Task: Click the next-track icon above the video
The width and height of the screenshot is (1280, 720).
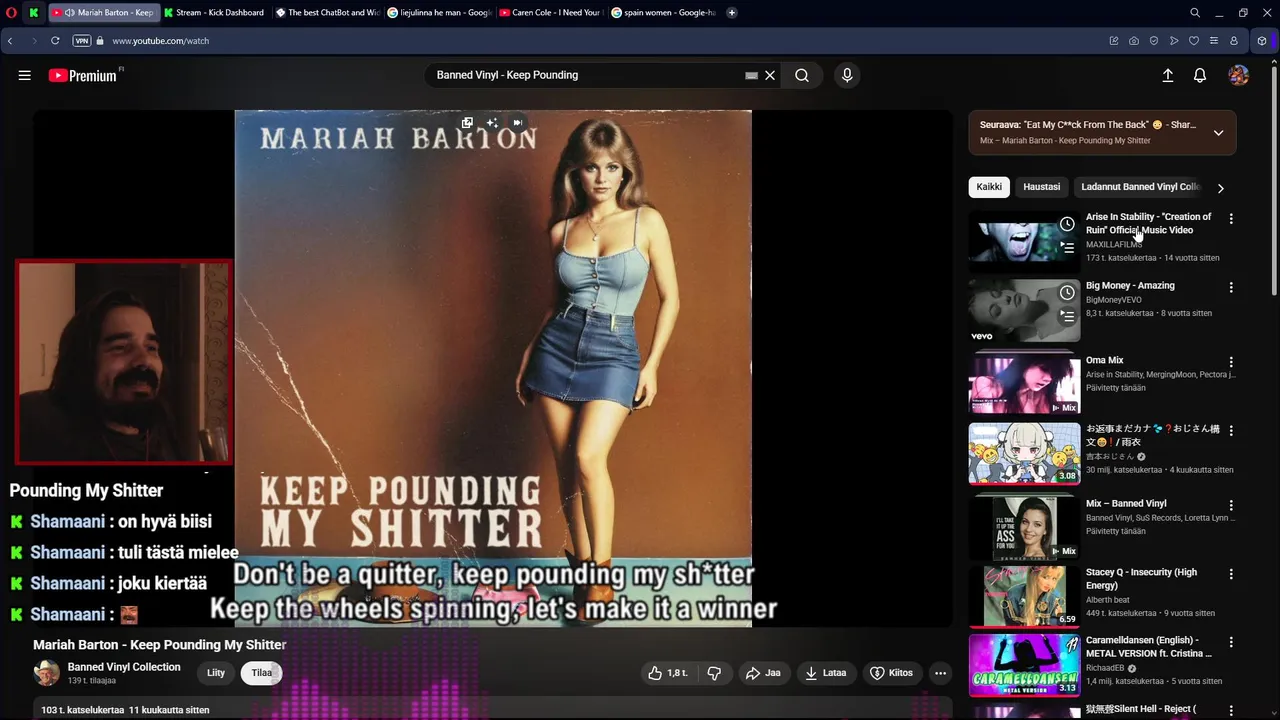Action: (x=517, y=122)
